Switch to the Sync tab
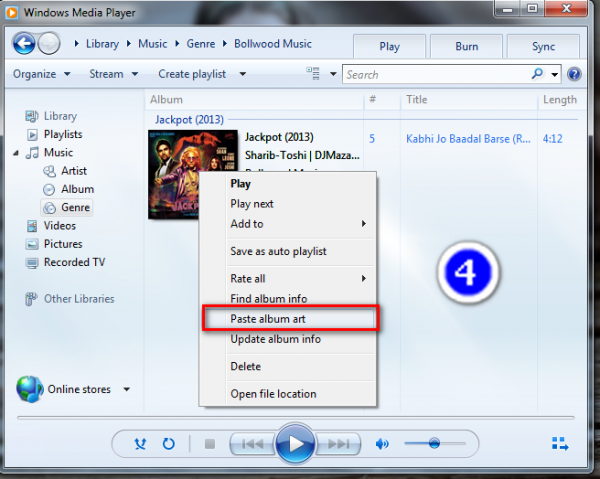The width and height of the screenshot is (600, 479). point(543,46)
